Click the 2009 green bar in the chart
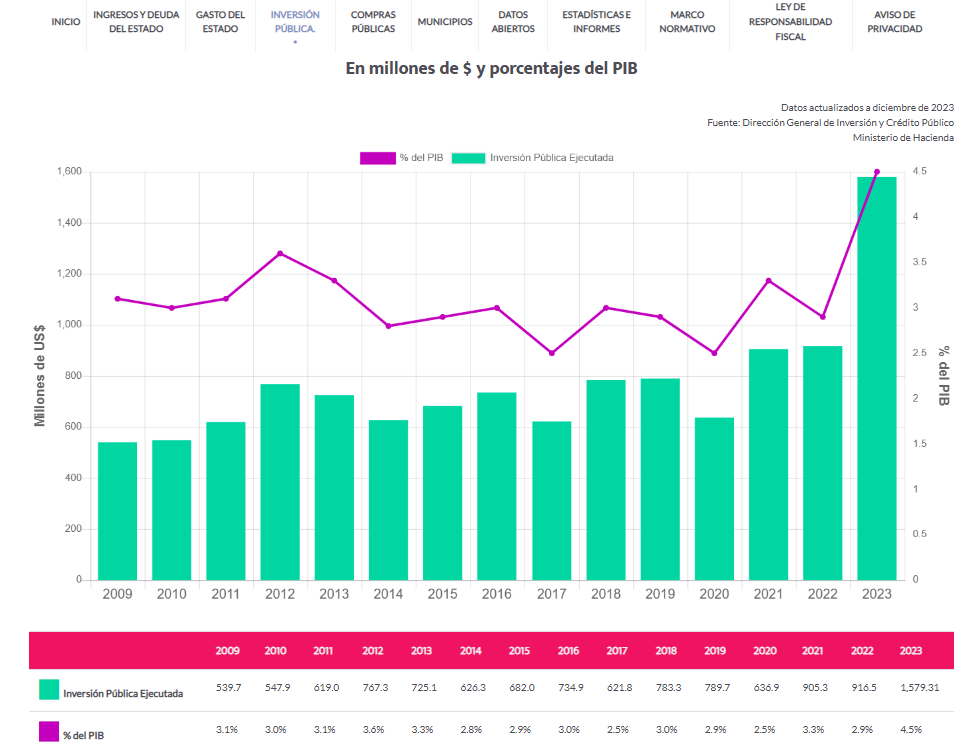The height and width of the screenshot is (749, 979). pos(117,511)
